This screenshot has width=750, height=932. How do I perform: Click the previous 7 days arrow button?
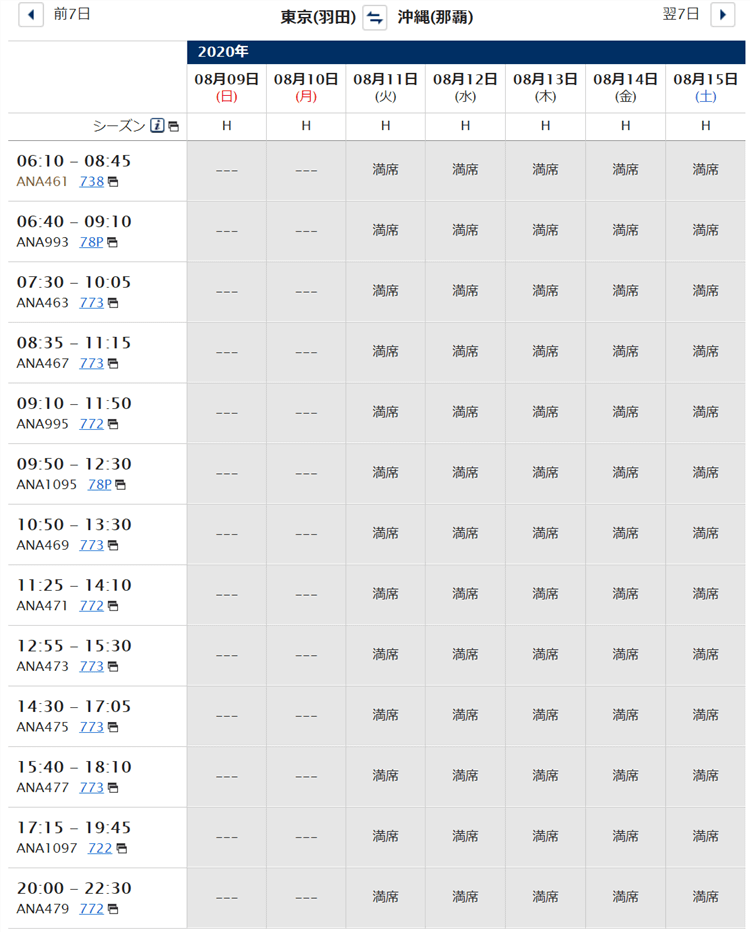[31, 15]
